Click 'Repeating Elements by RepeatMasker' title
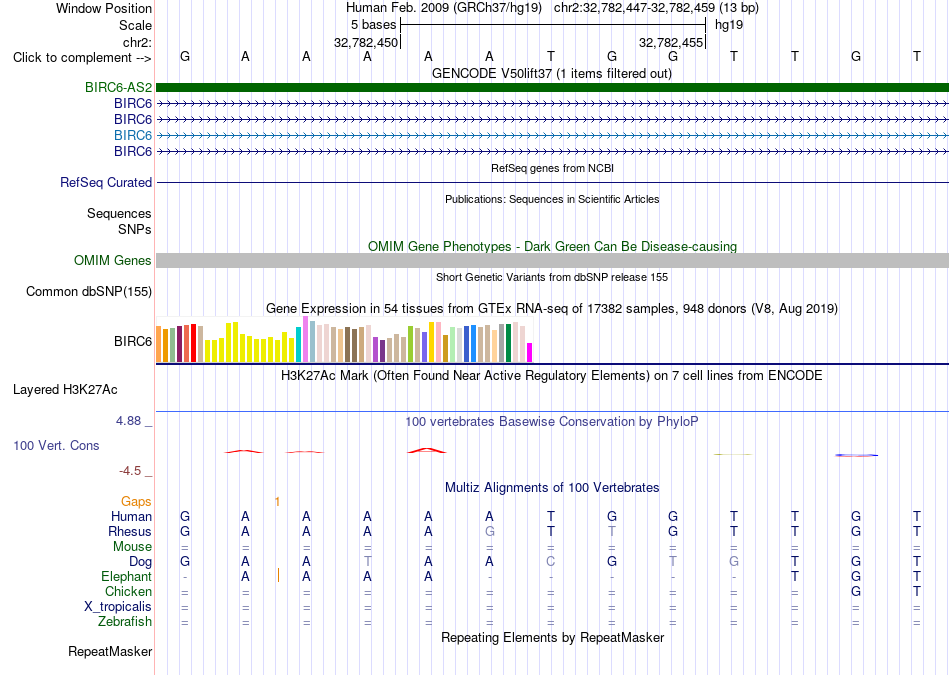Screen dimensions: 950x675 tap(552, 637)
